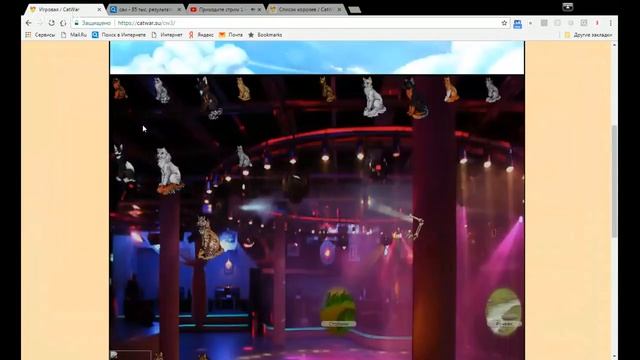Select the dark brown cat holding white flowers
The height and width of the screenshot is (360, 640).
pos(209,98)
